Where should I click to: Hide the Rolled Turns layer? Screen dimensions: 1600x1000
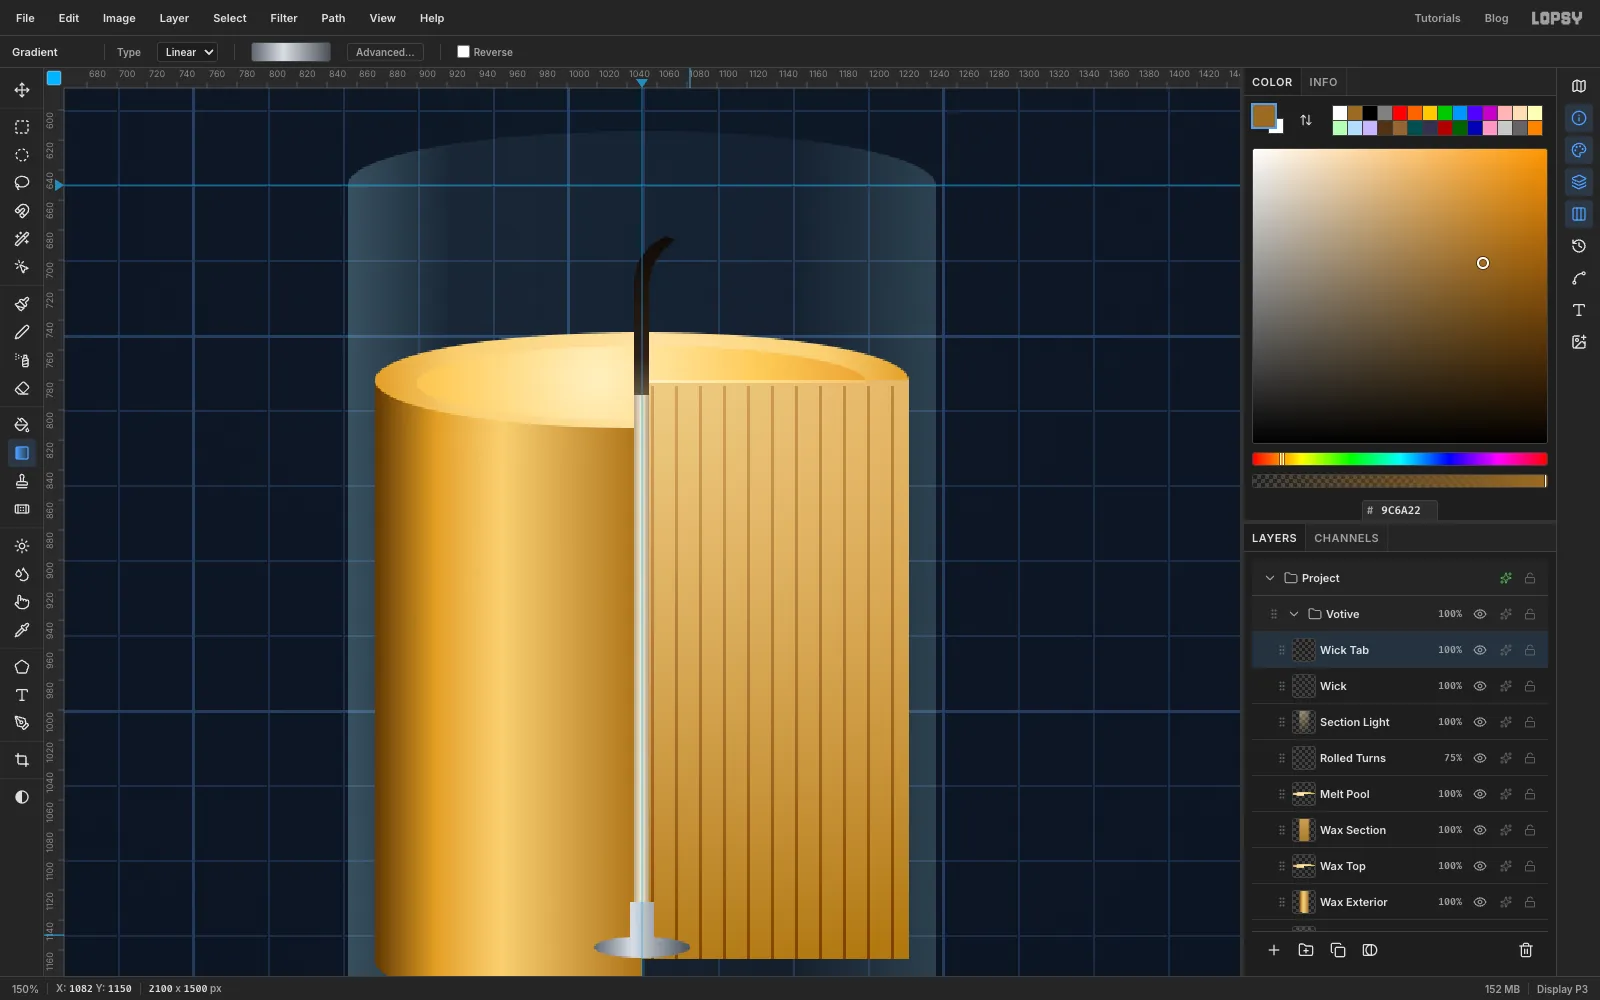coord(1480,758)
